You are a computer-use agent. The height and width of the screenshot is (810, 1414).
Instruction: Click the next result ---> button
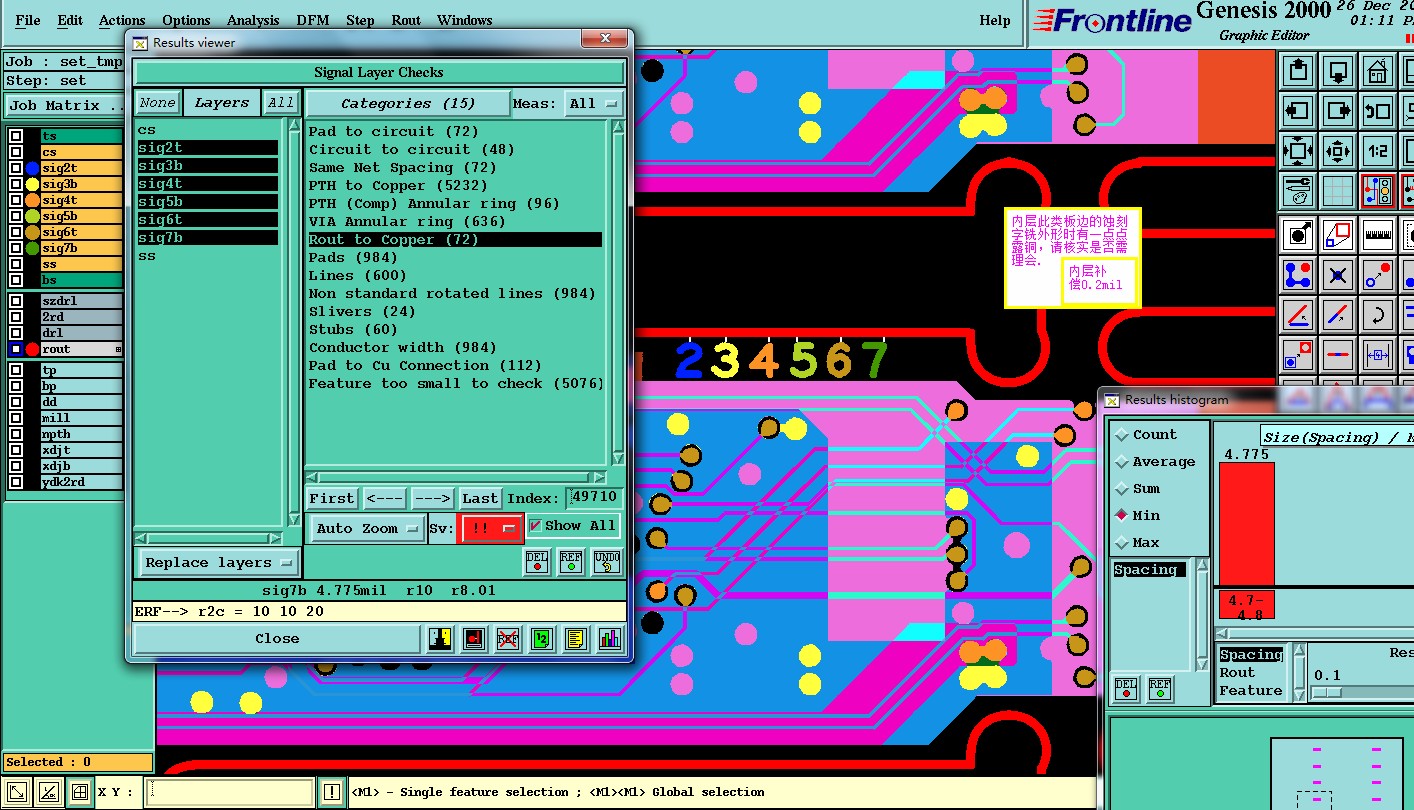(432, 498)
